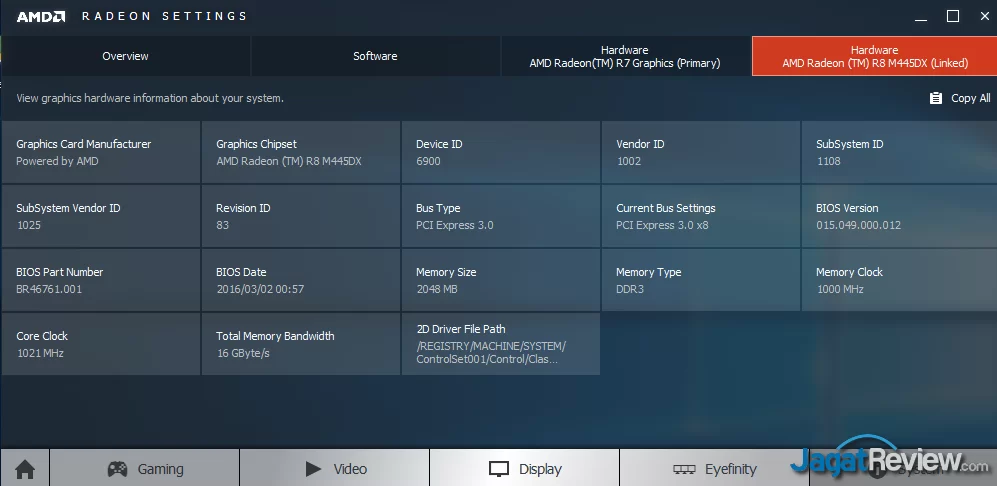This screenshot has width=997, height=486.
Task: Go to the Home screen icon
Action: coord(24,468)
